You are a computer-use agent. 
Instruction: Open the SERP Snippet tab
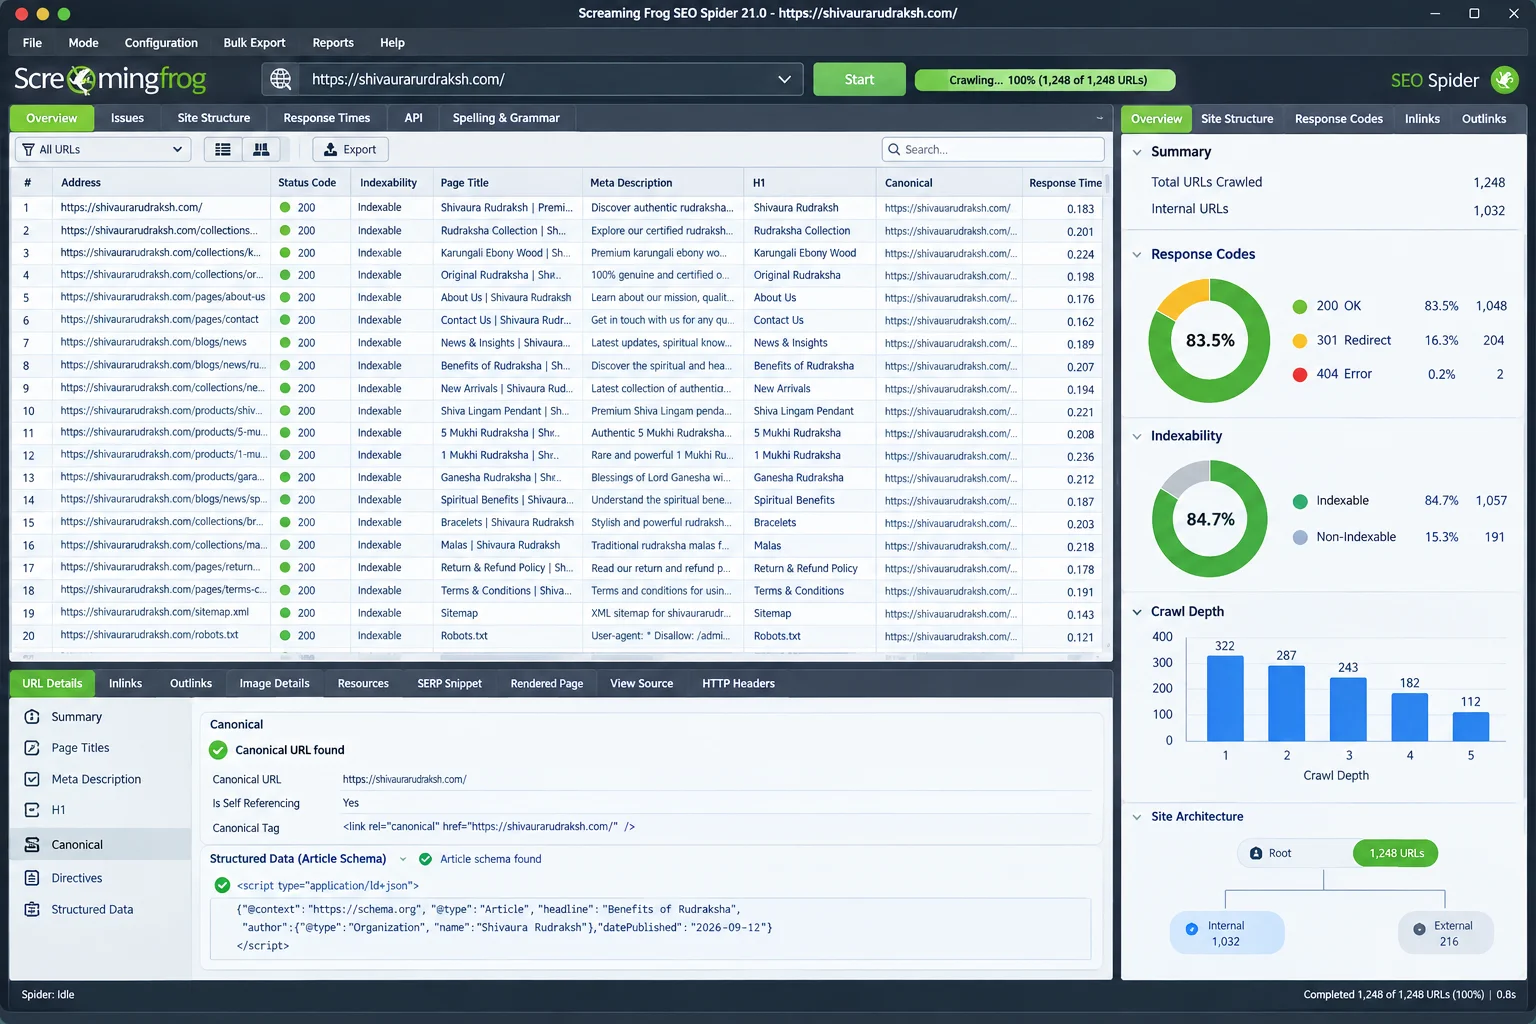(x=449, y=684)
